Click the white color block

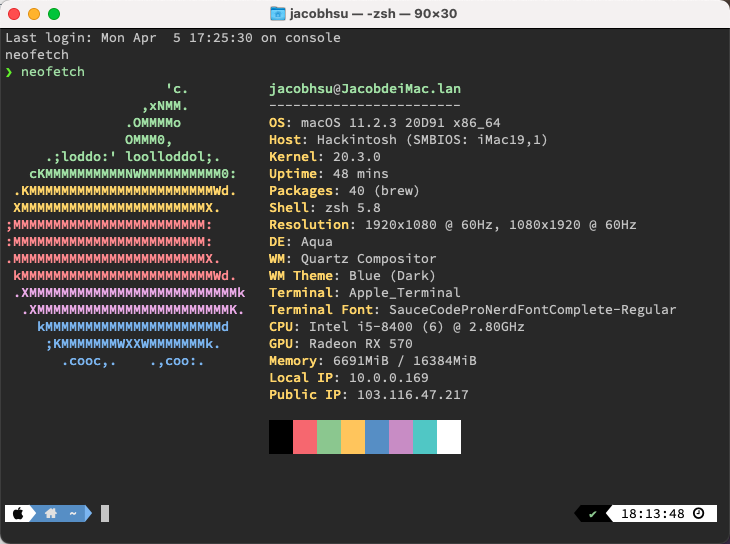click(x=449, y=437)
